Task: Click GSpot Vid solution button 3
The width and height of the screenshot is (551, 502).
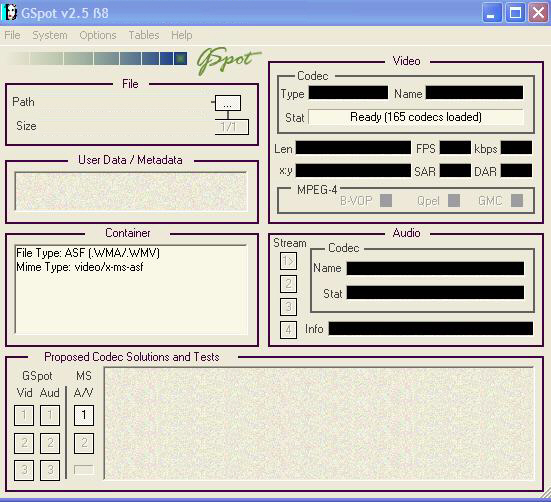Action: (x=24, y=470)
